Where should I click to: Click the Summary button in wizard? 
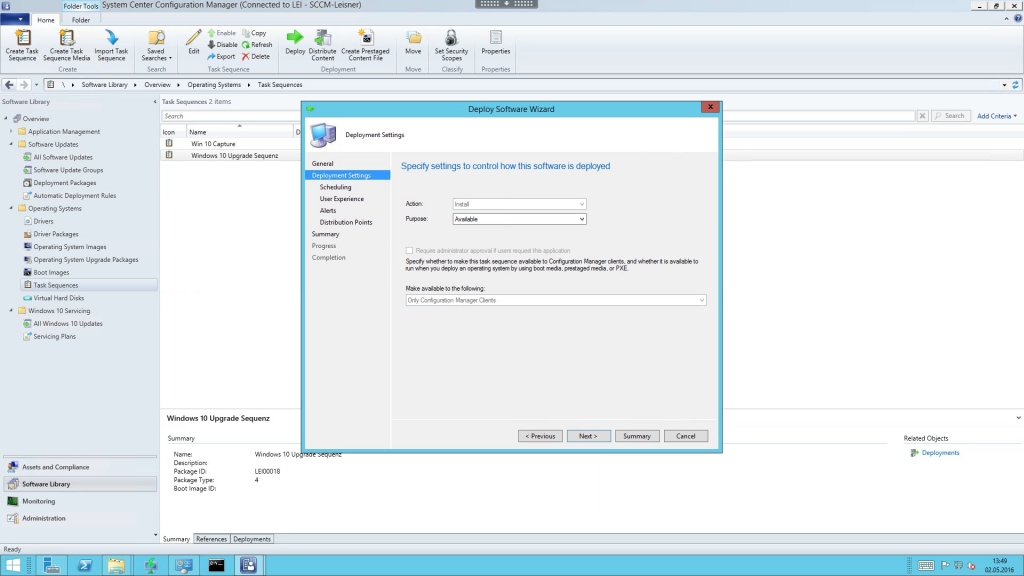click(x=637, y=436)
